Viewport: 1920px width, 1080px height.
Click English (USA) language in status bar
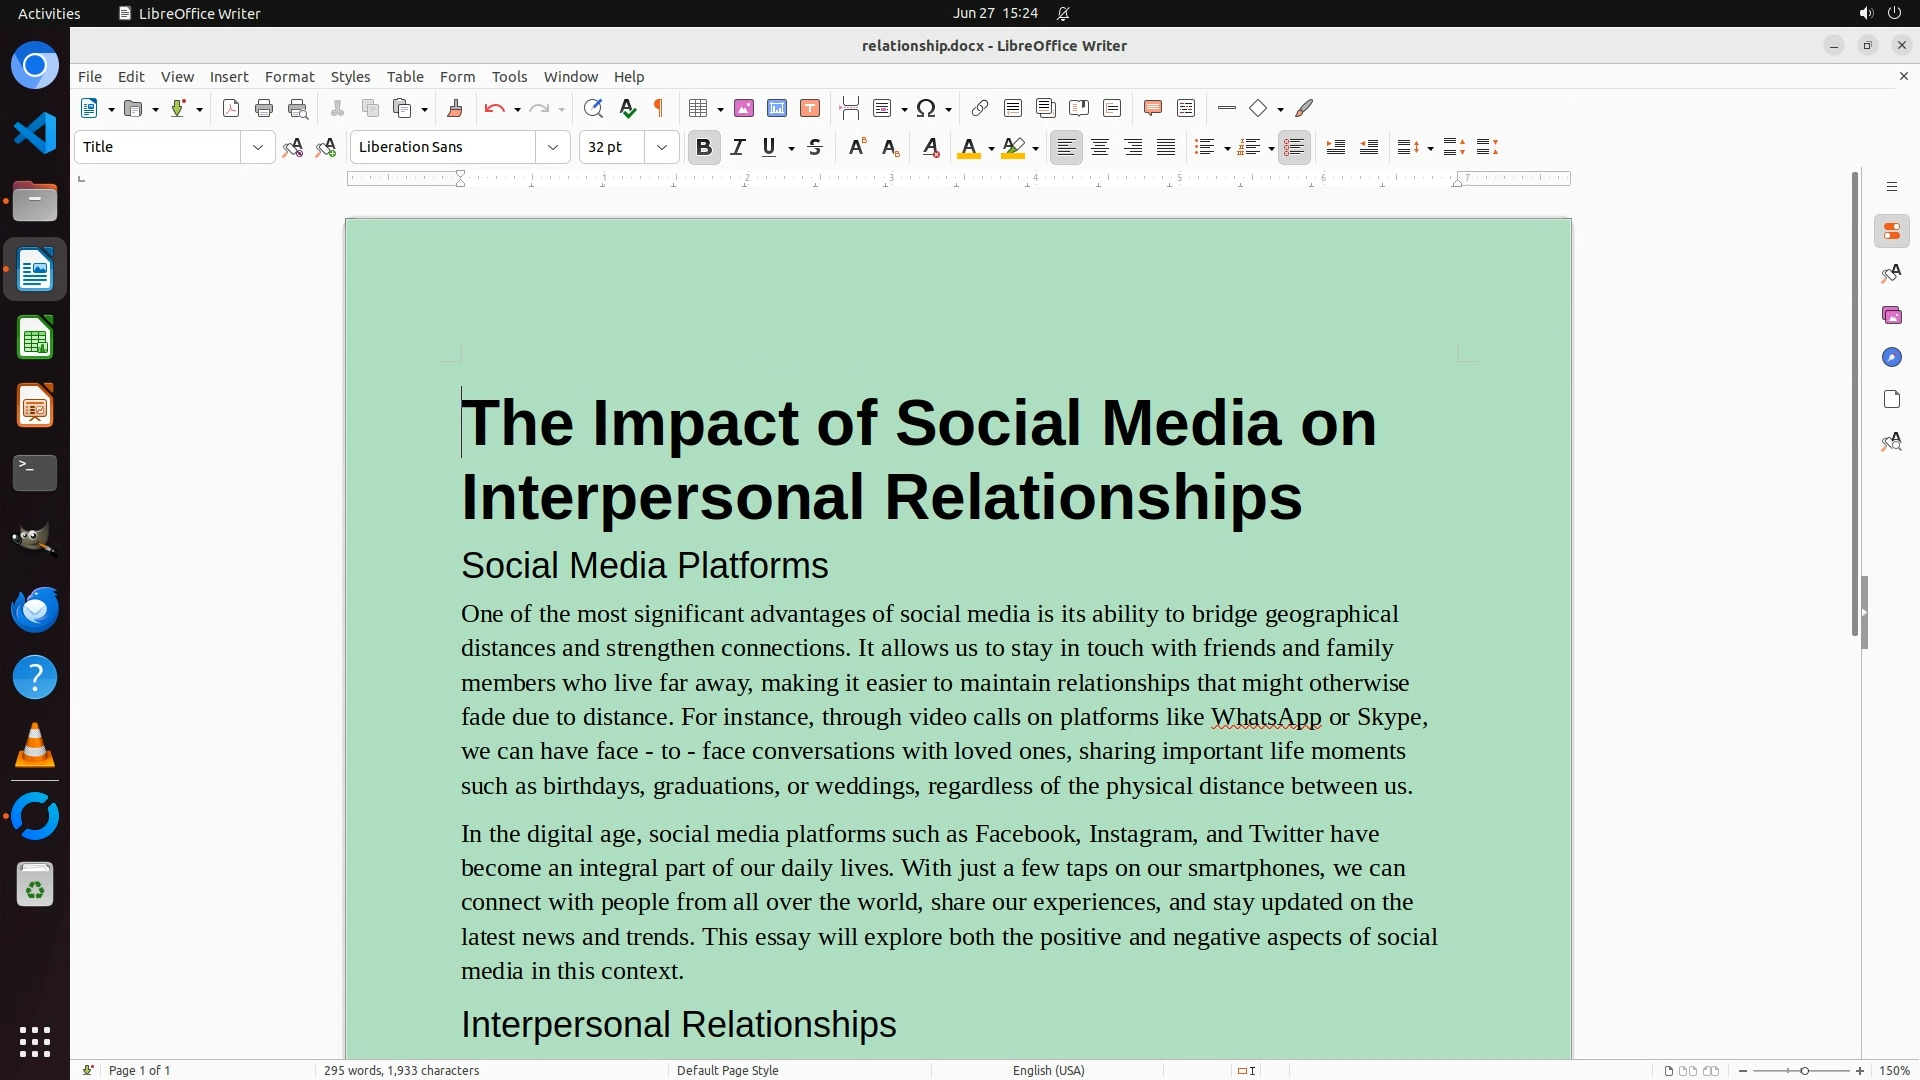(1048, 1070)
